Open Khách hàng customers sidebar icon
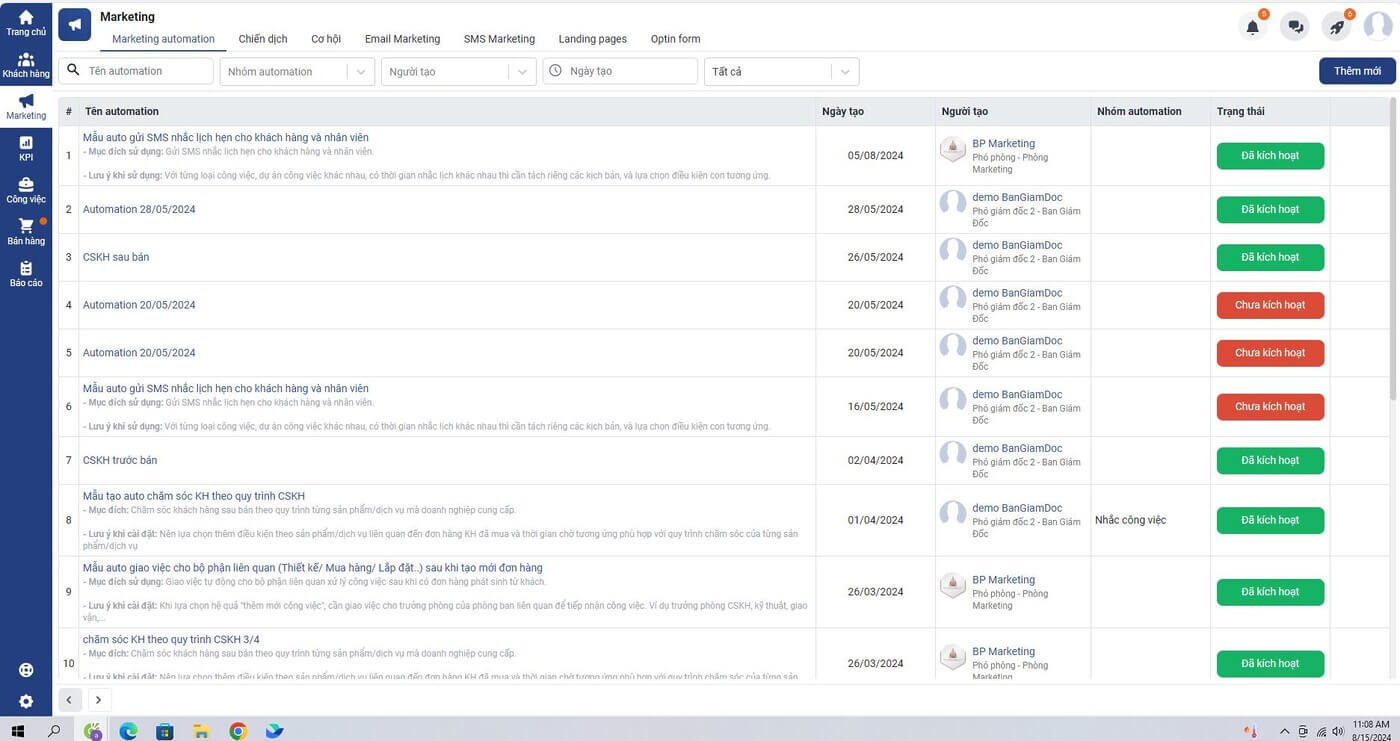1400x741 pixels. 25,65
